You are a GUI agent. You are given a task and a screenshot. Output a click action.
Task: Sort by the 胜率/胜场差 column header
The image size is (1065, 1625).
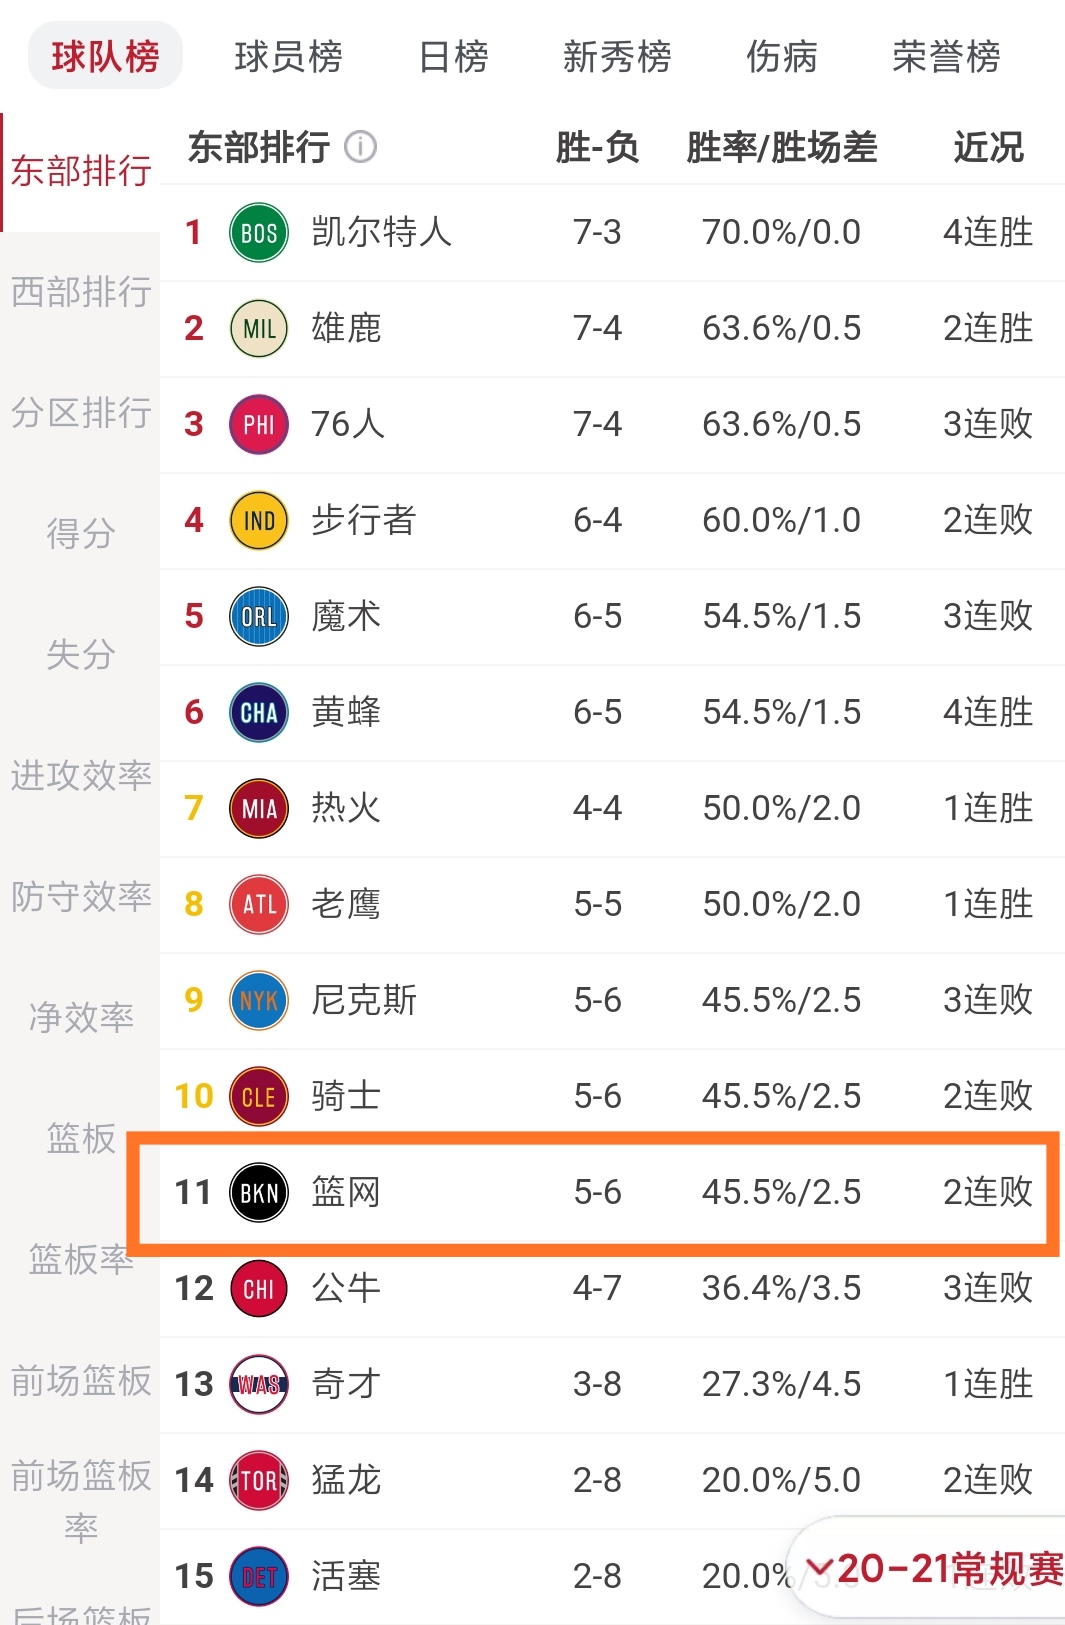click(781, 147)
